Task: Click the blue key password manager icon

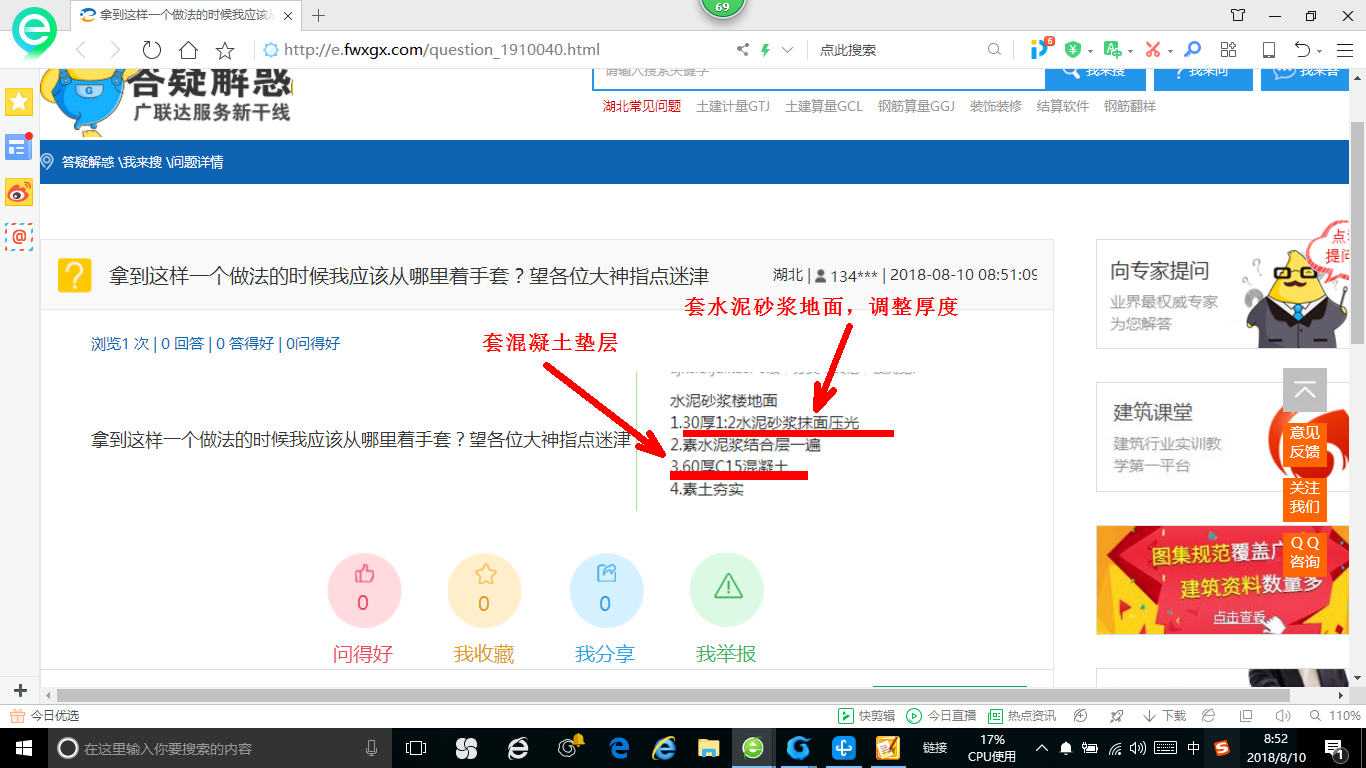Action: tap(1192, 50)
